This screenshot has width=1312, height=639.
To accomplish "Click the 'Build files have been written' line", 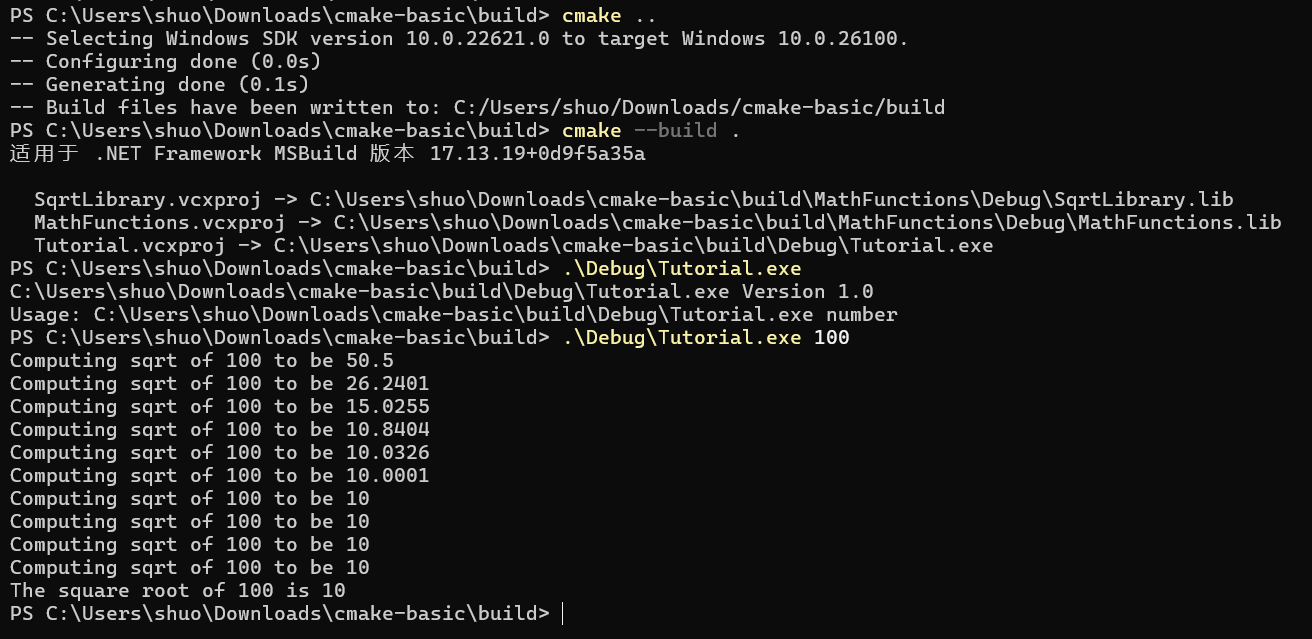I will pos(477,108).
